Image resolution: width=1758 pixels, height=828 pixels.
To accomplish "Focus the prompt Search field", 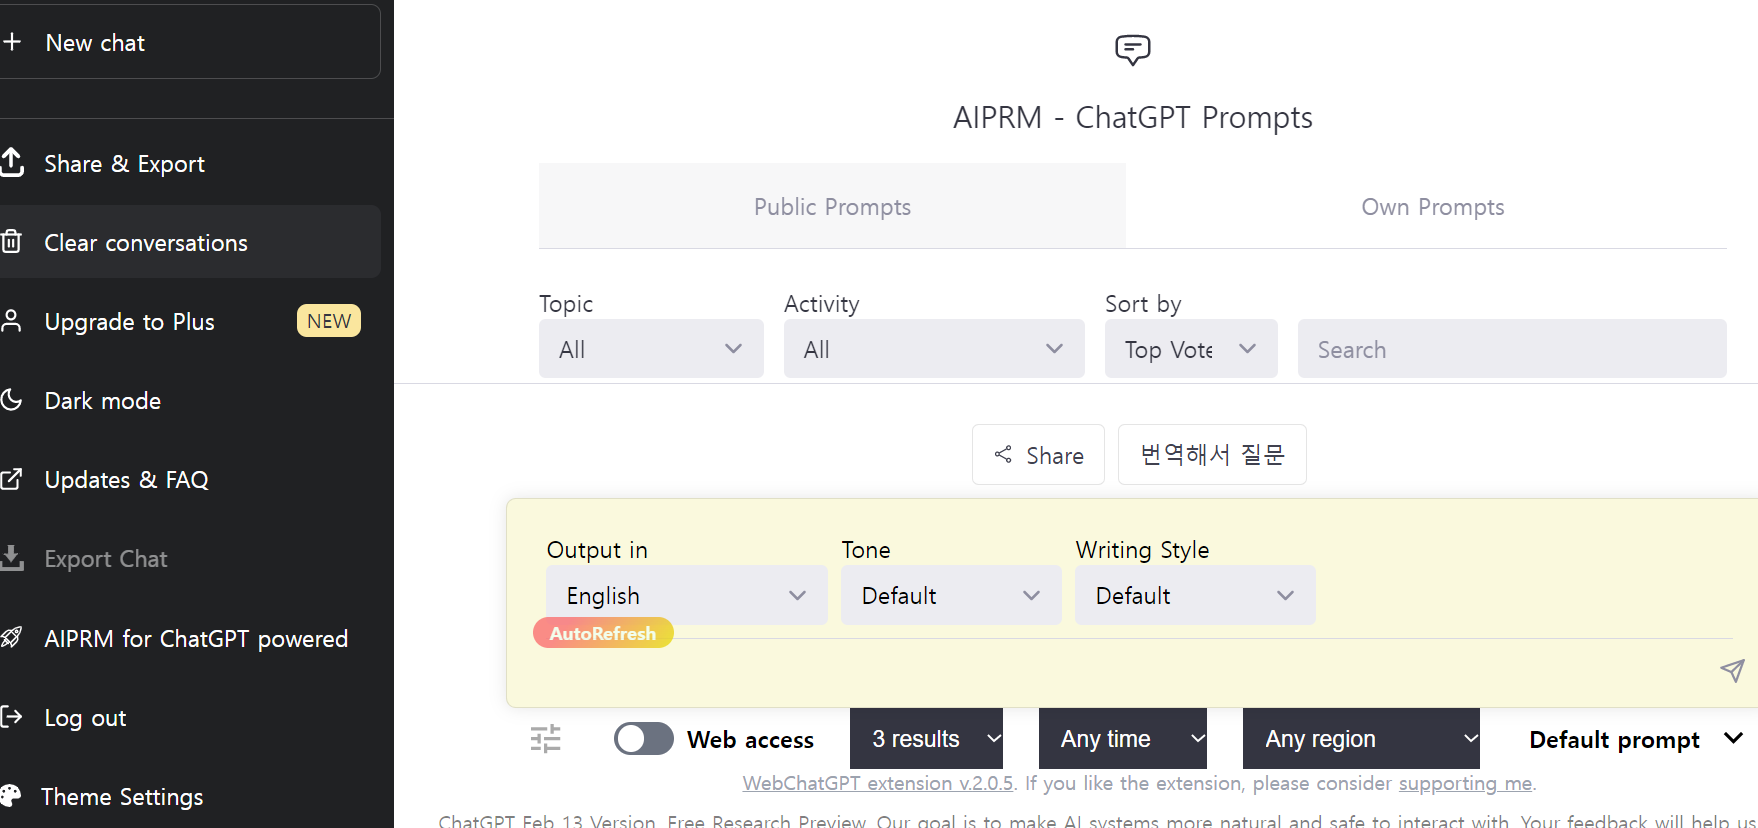I will click(1512, 349).
